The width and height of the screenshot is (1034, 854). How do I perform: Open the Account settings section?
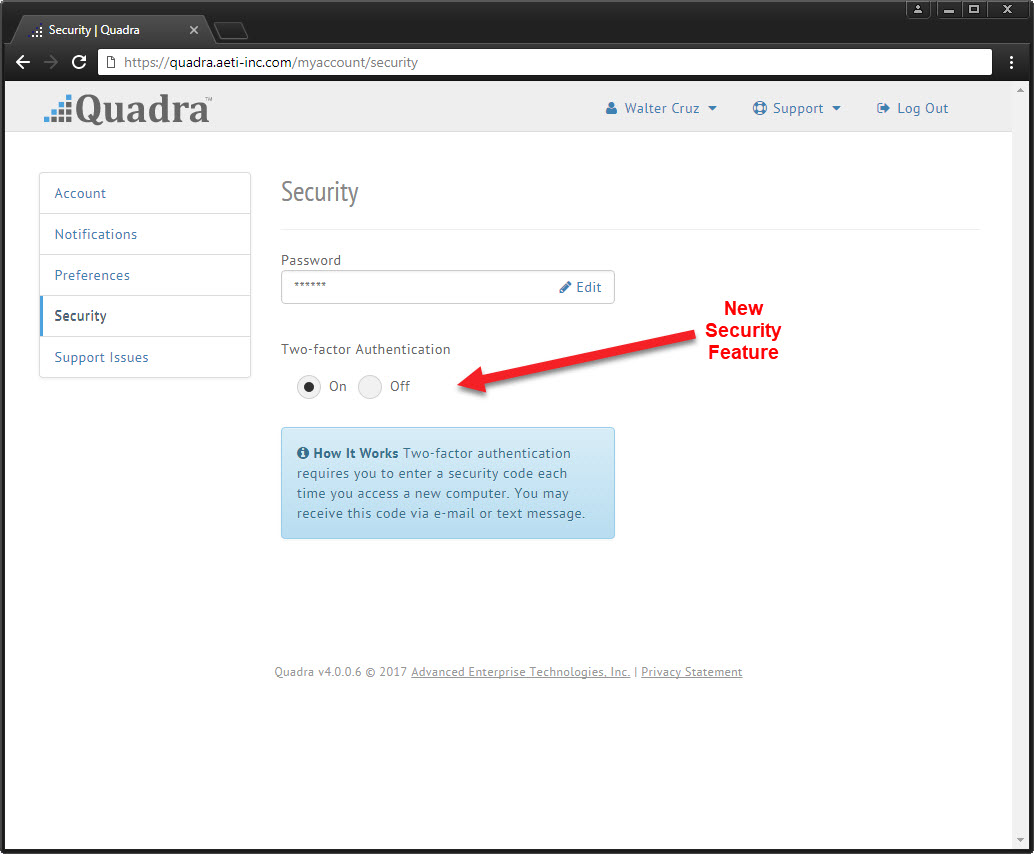145,193
